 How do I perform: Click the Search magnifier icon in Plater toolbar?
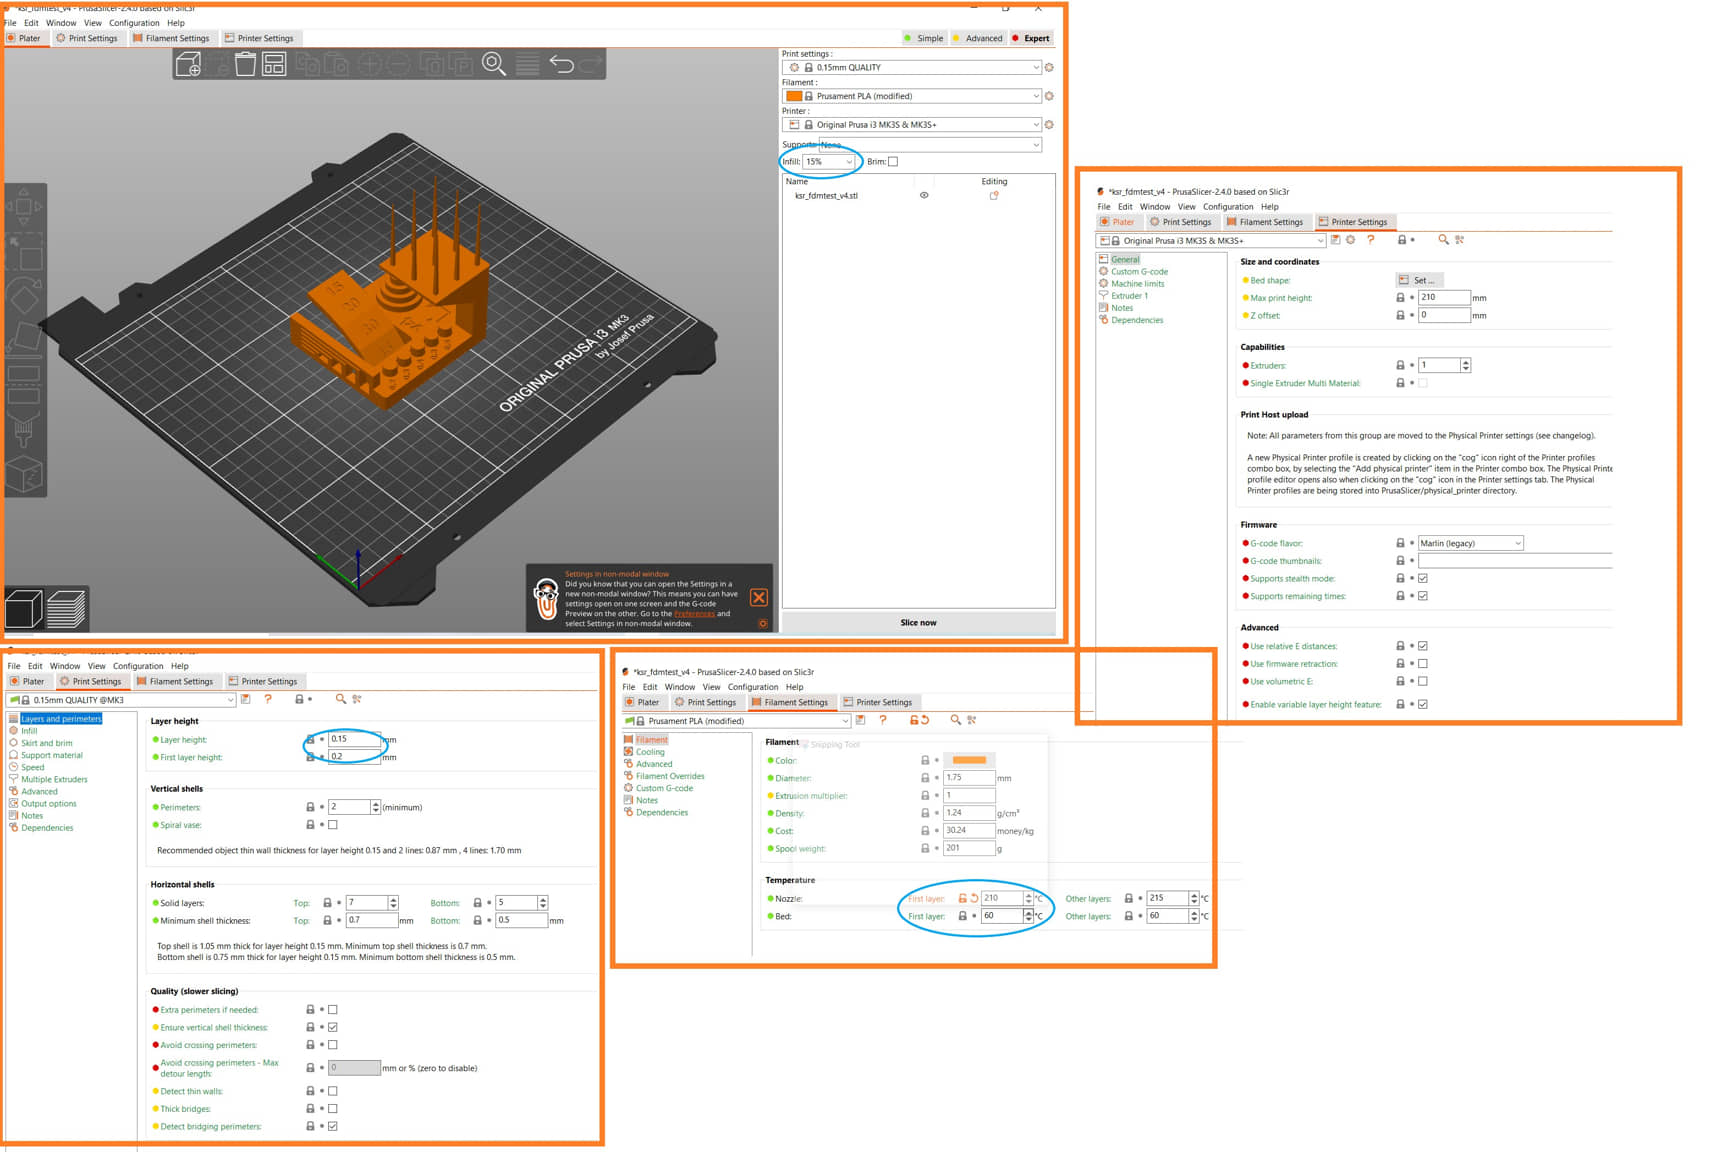(494, 65)
